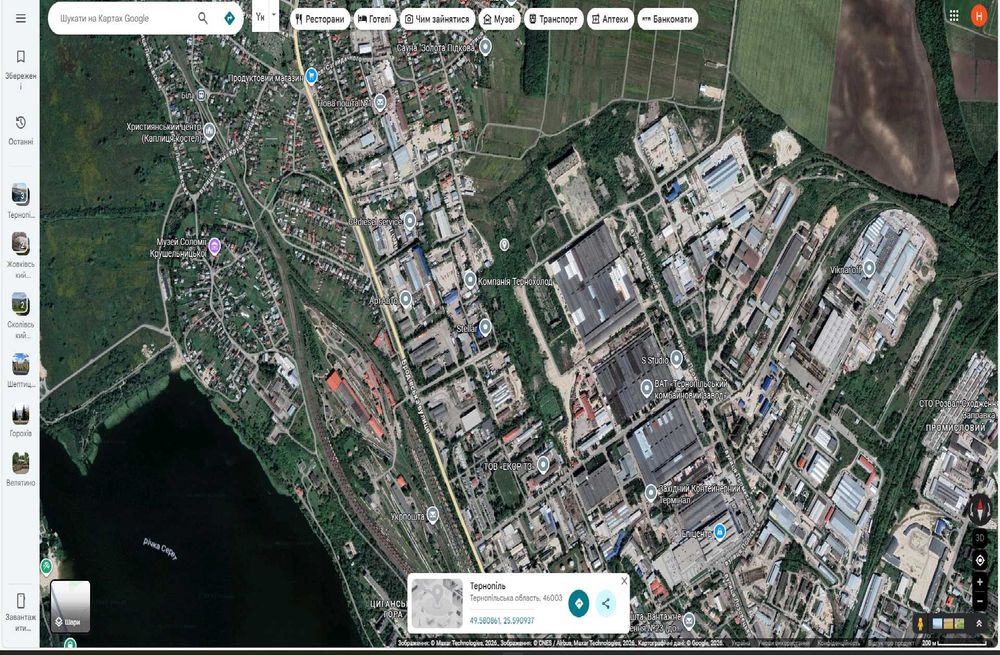Filter by Ресторани
The image size is (1000, 655).
320,19
